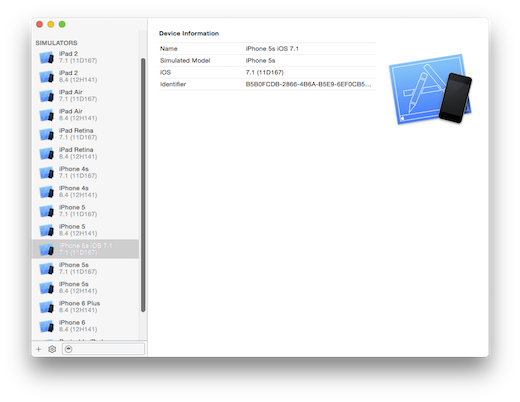
Task: Minimize the window with yellow button
Action: [51, 24]
